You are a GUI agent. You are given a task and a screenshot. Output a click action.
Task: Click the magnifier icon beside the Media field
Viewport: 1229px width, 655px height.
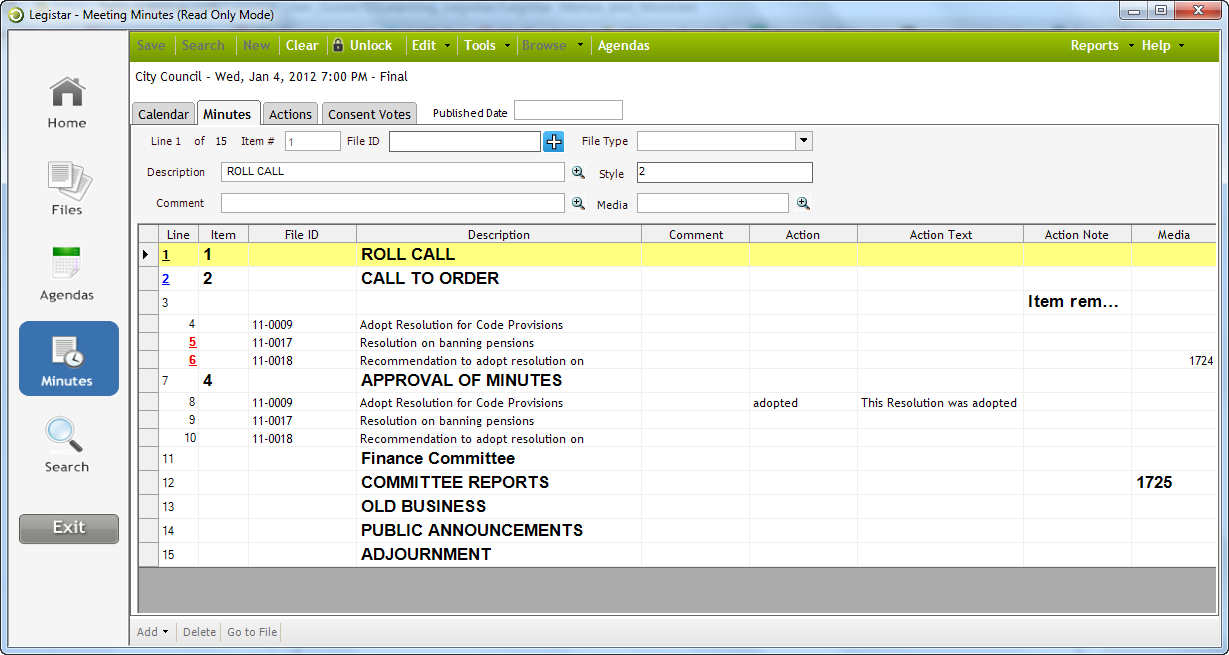801,203
